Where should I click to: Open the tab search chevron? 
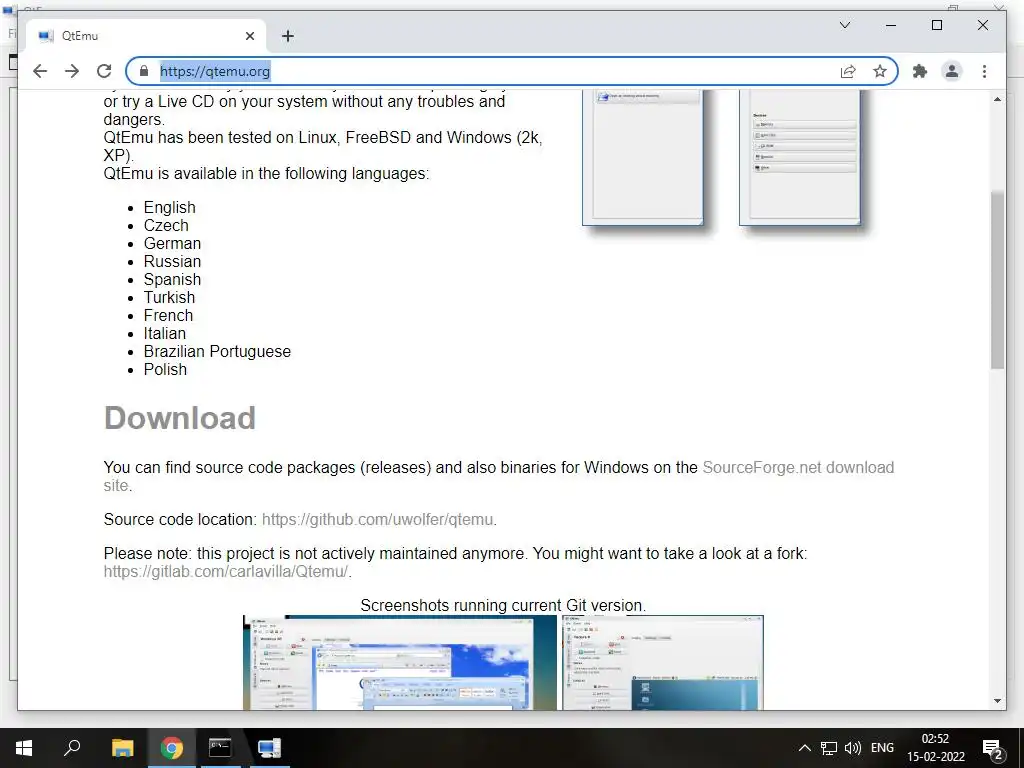point(844,25)
